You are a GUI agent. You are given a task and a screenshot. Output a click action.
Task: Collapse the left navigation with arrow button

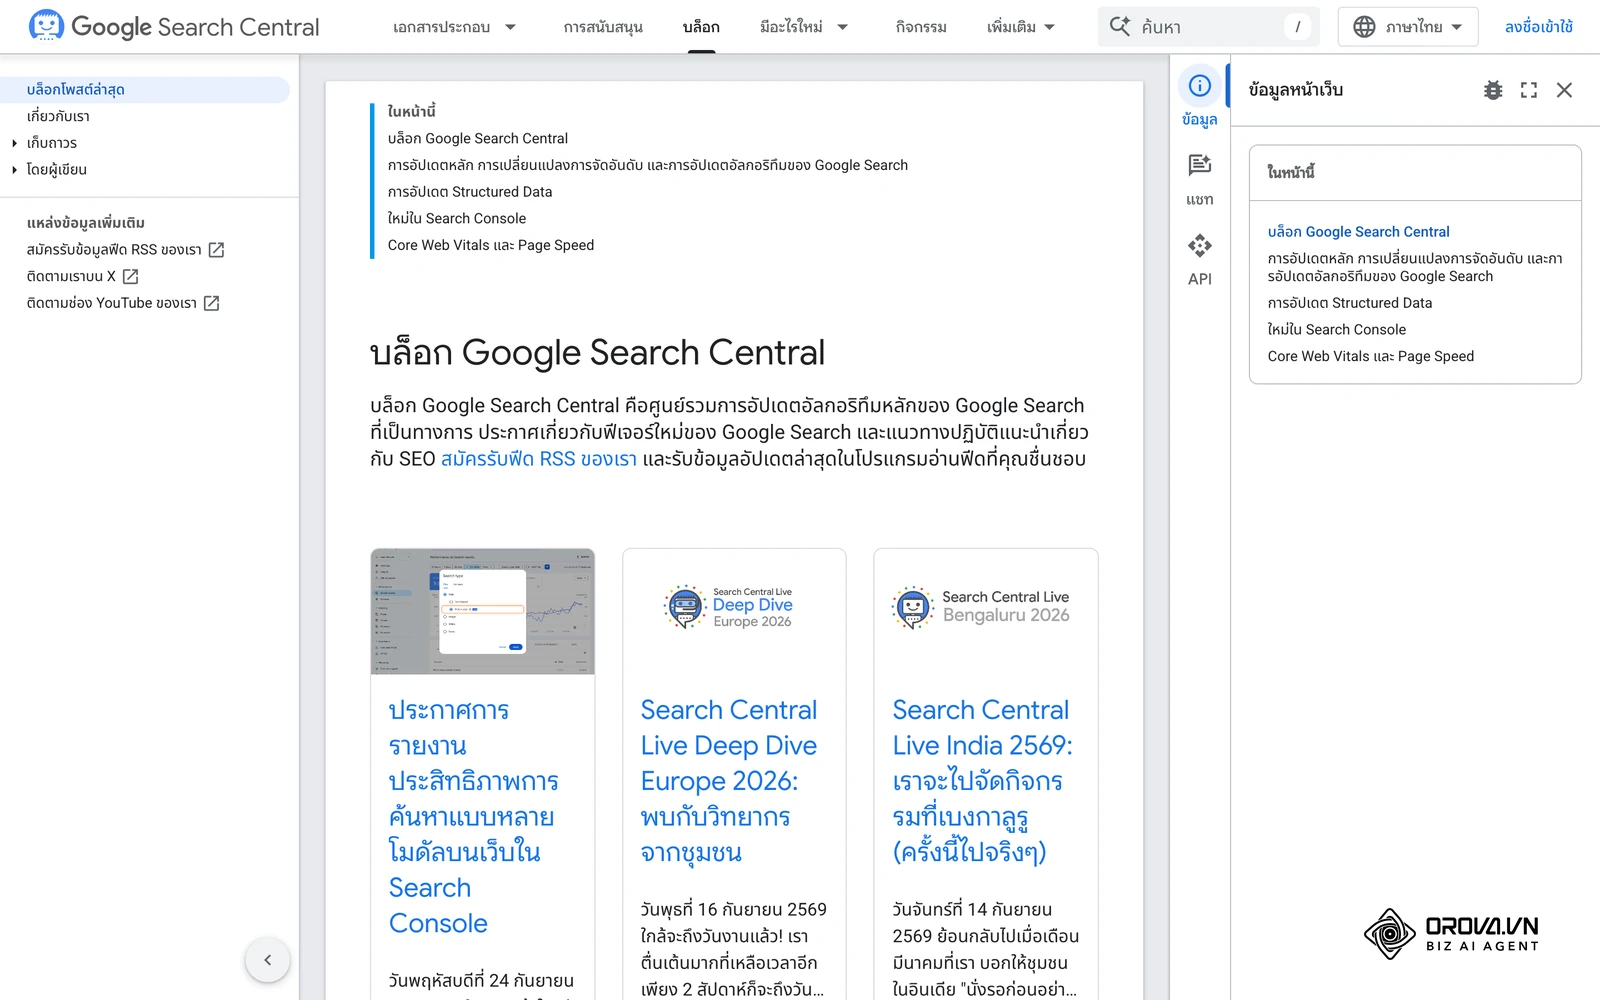(x=267, y=960)
